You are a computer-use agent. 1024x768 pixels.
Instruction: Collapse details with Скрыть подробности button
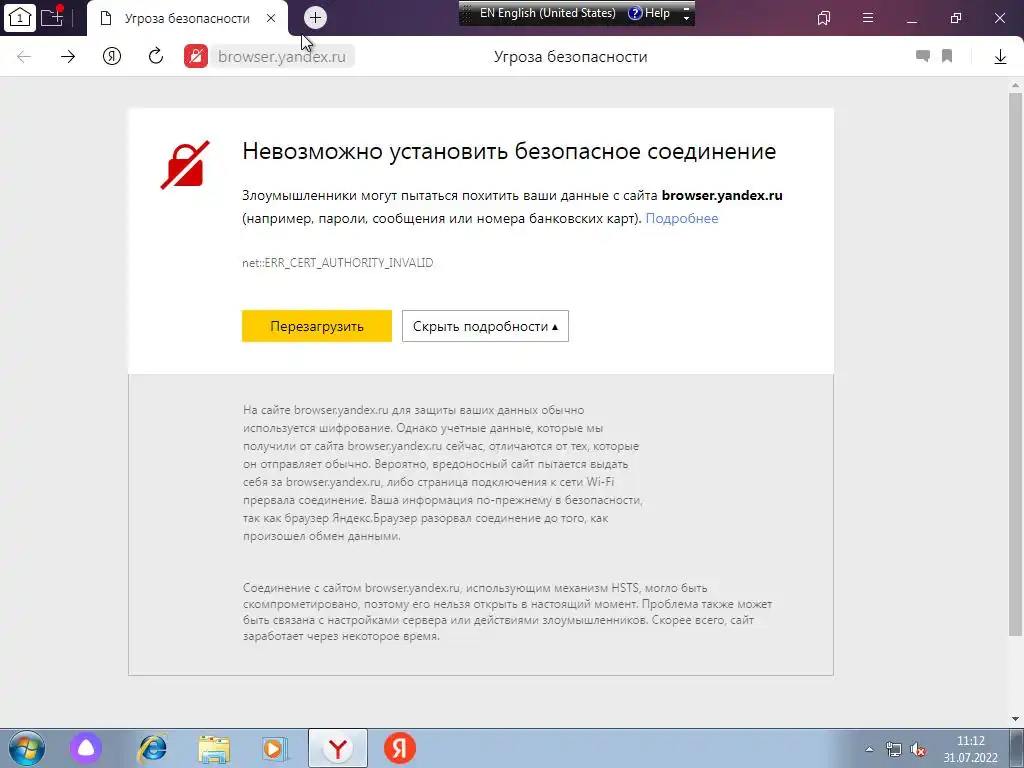pyautogui.click(x=485, y=326)
